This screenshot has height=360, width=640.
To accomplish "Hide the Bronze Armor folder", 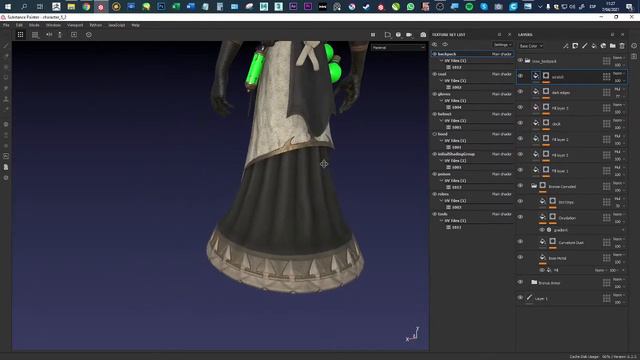I will [520, 282].
